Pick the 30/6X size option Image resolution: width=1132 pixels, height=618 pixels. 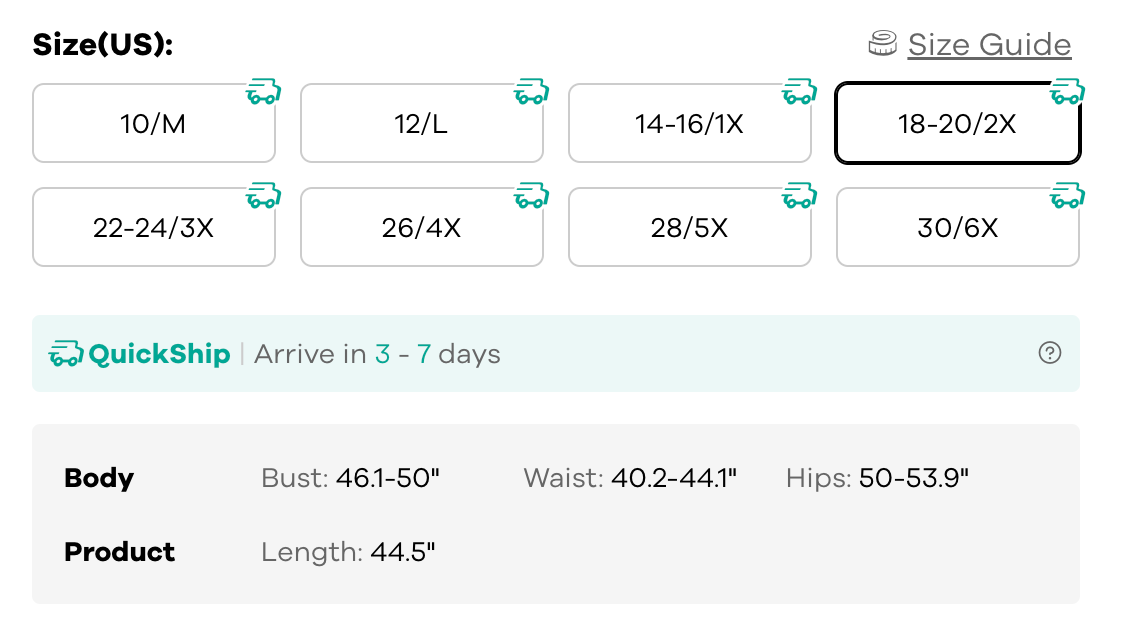pyautogui.click(x=957, y=228)
